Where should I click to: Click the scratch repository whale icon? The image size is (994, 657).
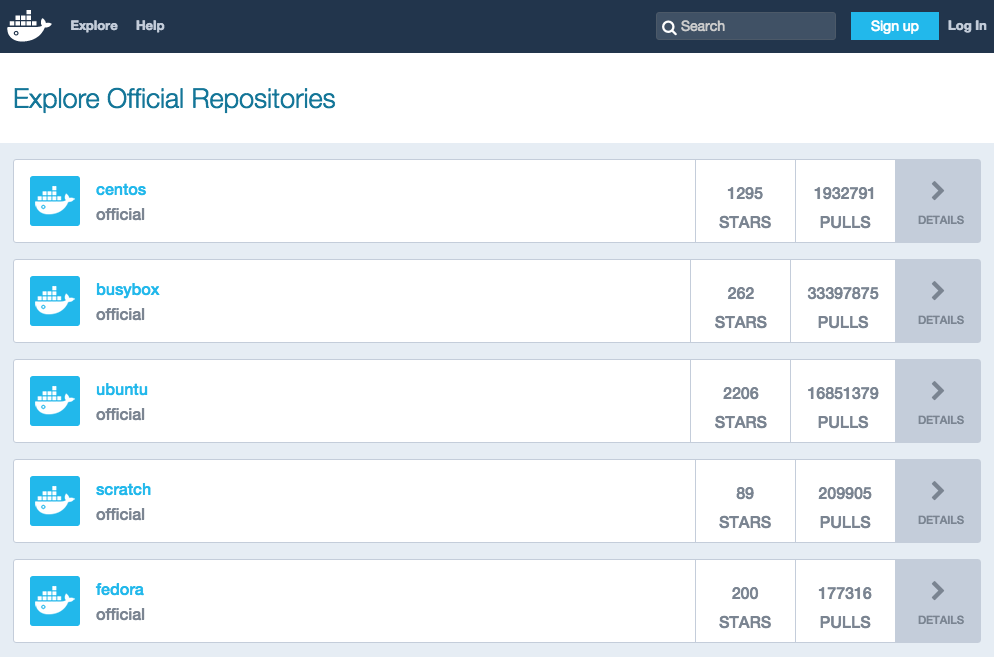coord(55,501)
